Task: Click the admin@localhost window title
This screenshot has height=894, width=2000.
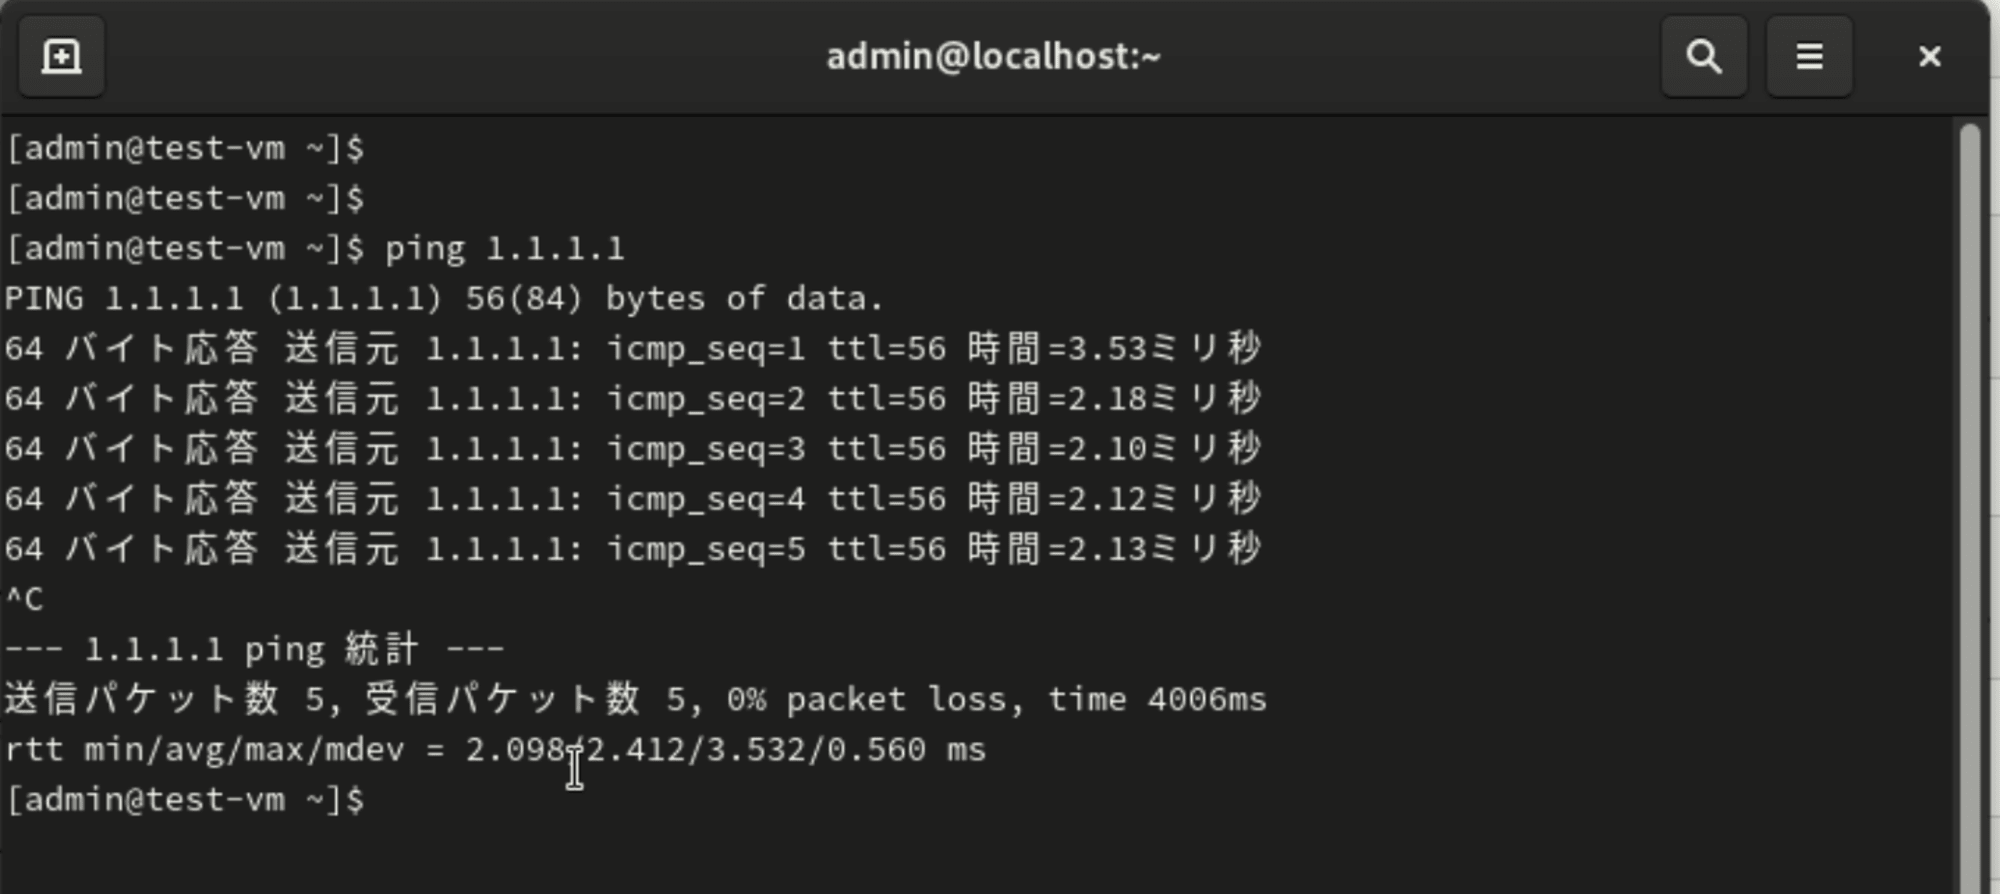Action: click(993, 56)
